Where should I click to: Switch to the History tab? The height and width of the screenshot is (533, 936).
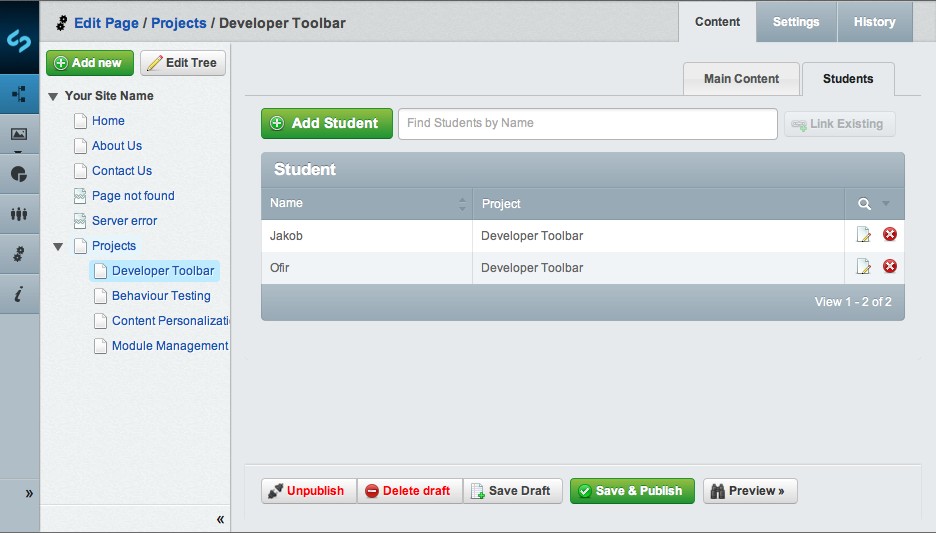(874, 22)
